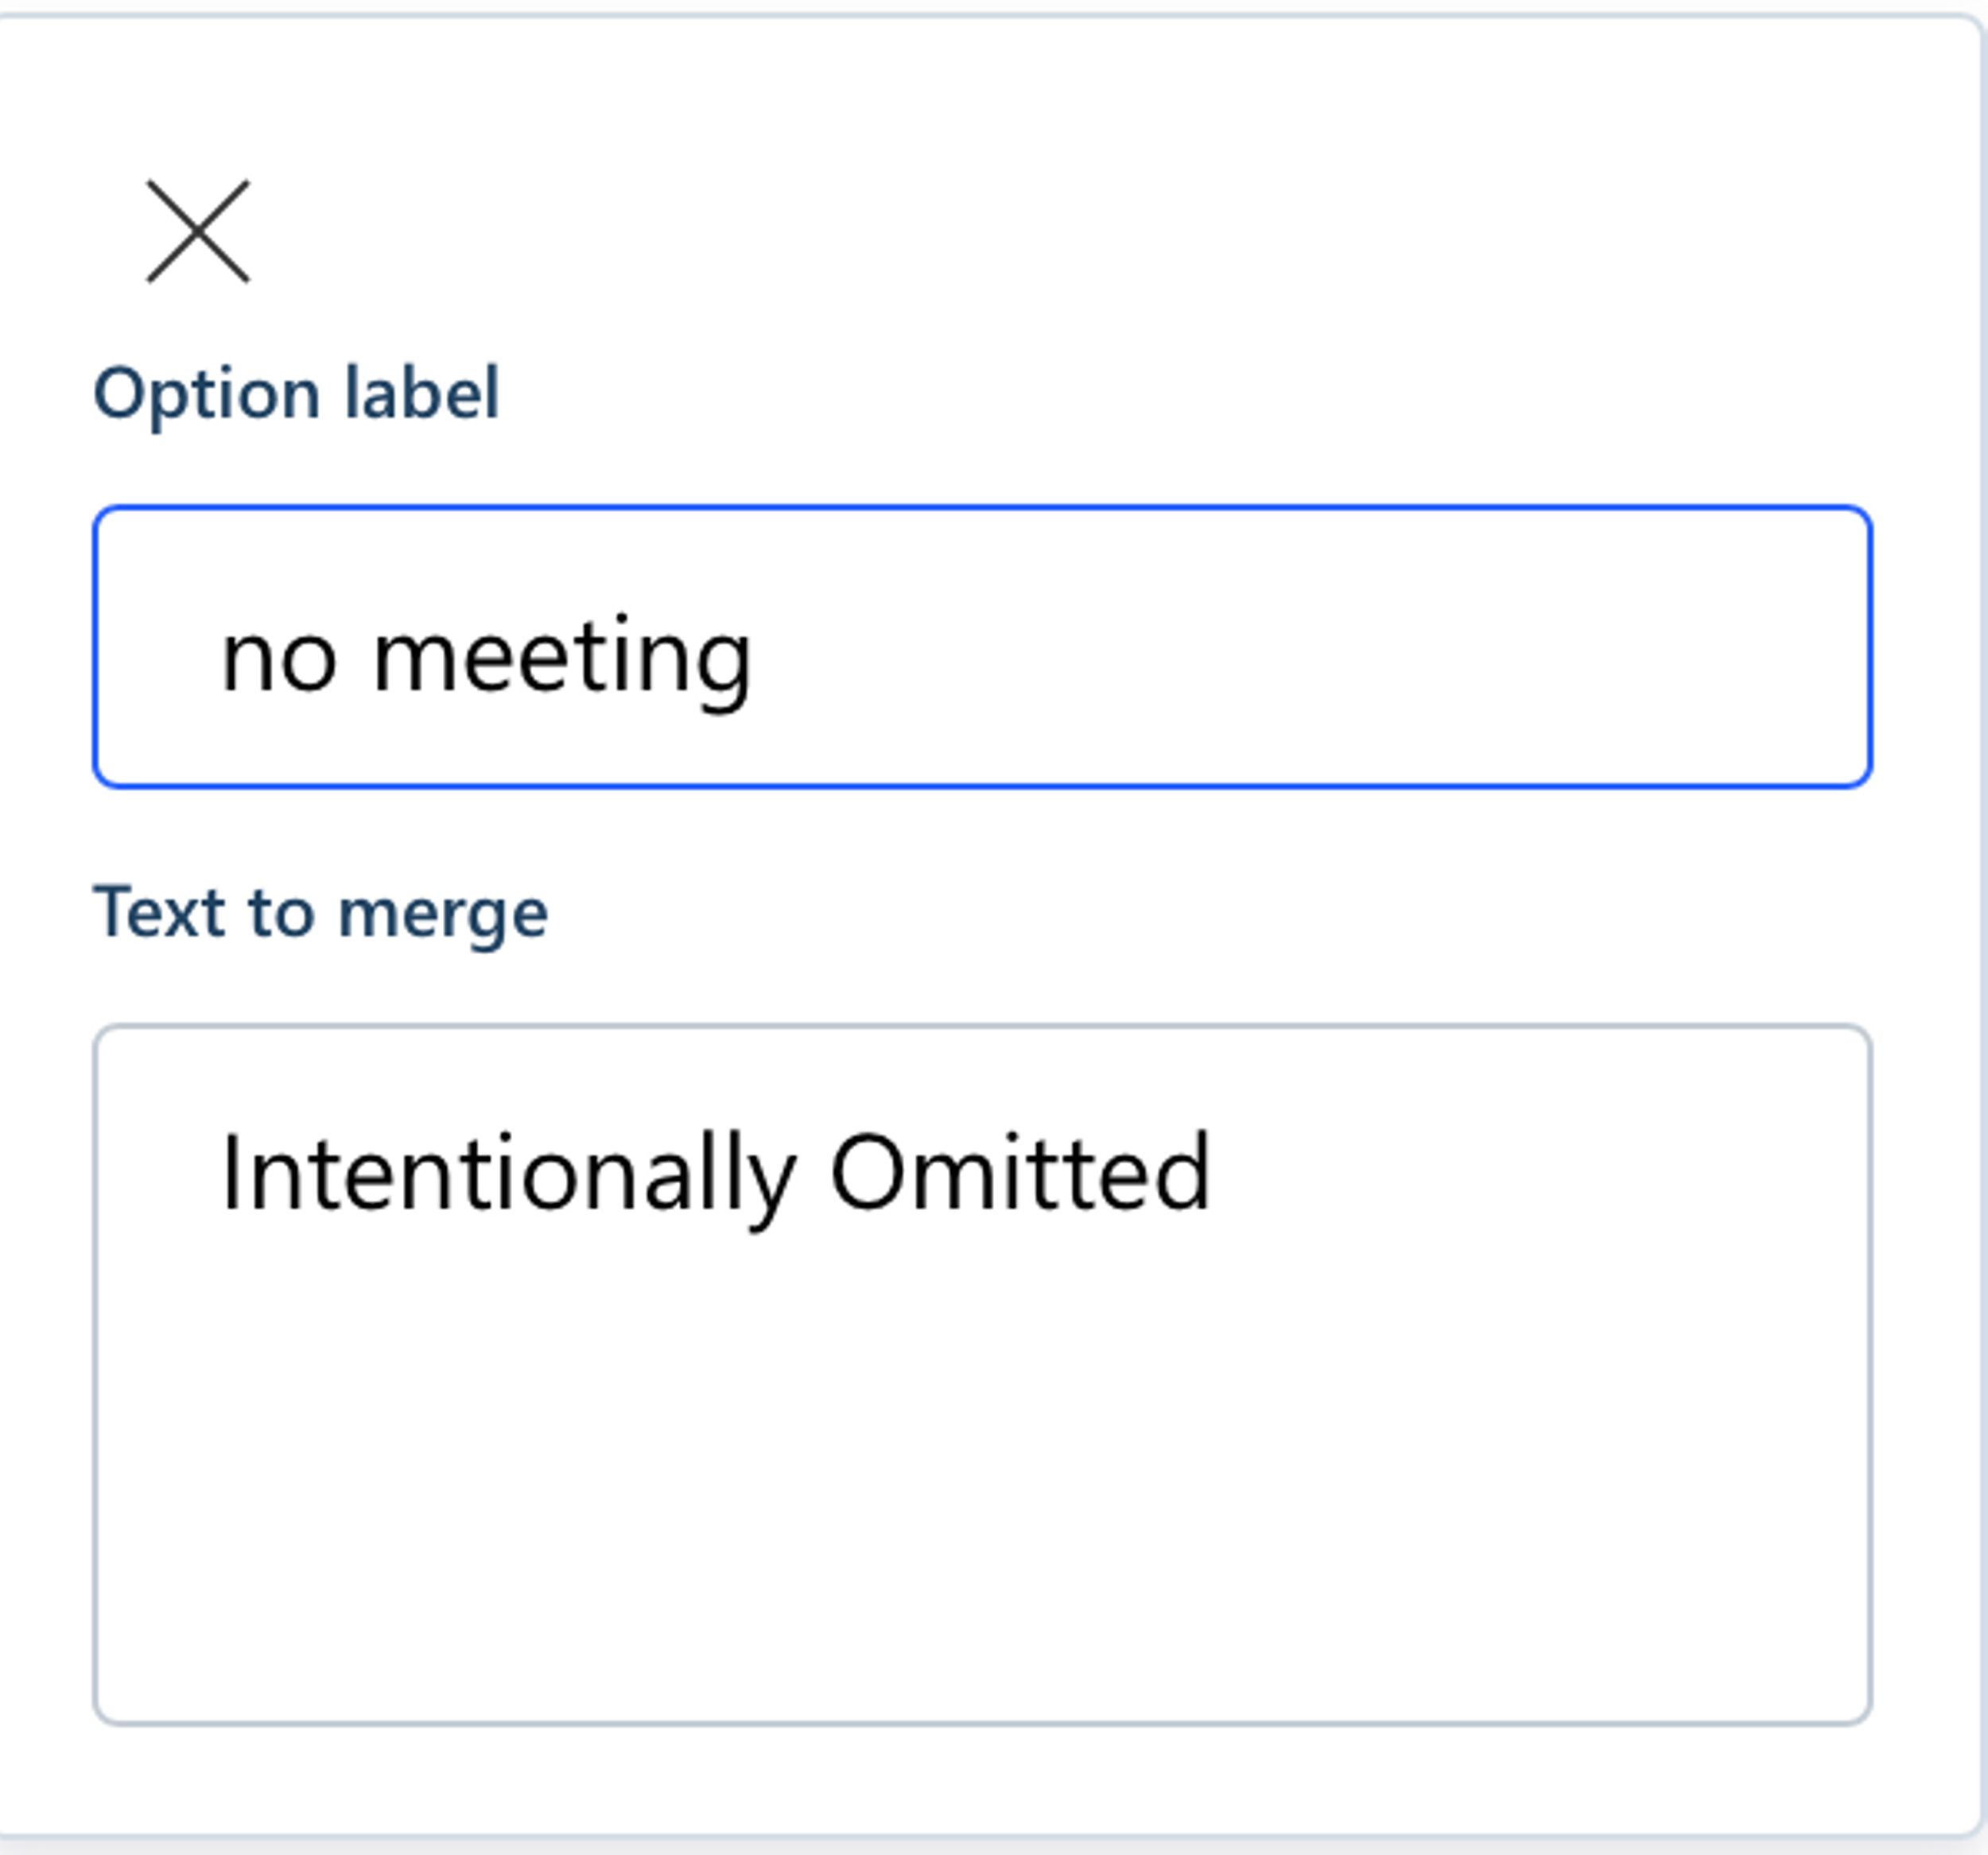Click the word "meeting" in Option label
Screen dimensions: 1988x1855
pos(561,657)
